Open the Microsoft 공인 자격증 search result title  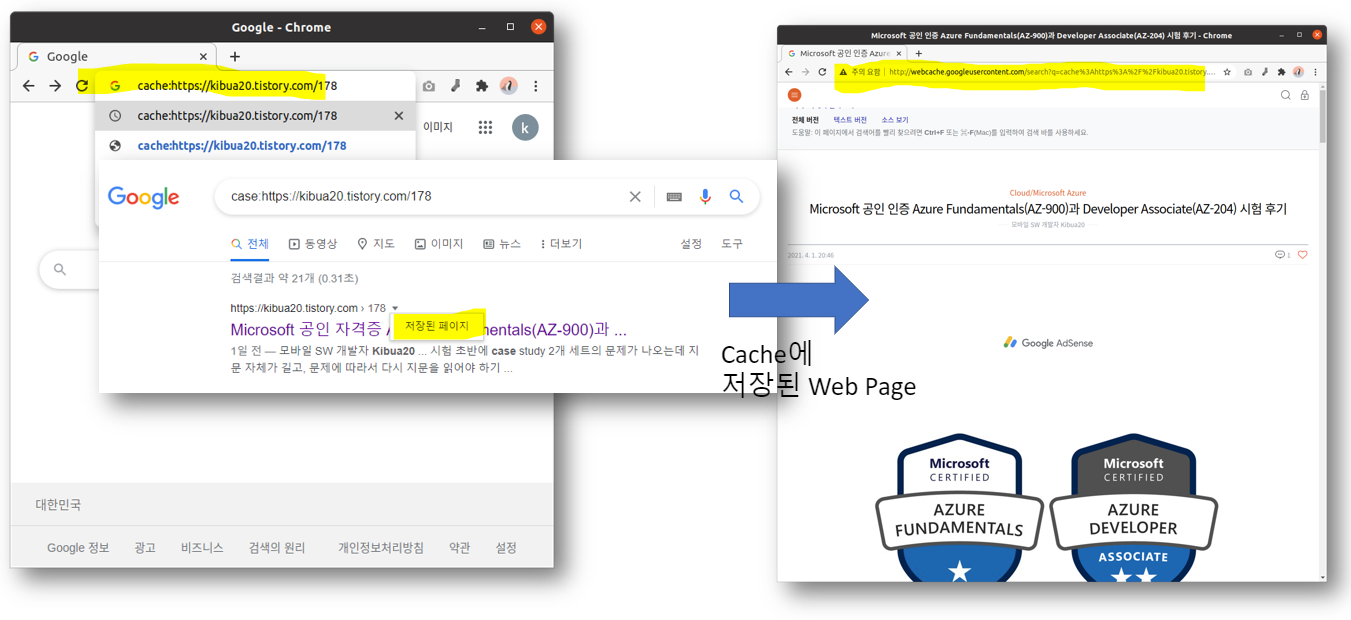[x=428, y=330]
